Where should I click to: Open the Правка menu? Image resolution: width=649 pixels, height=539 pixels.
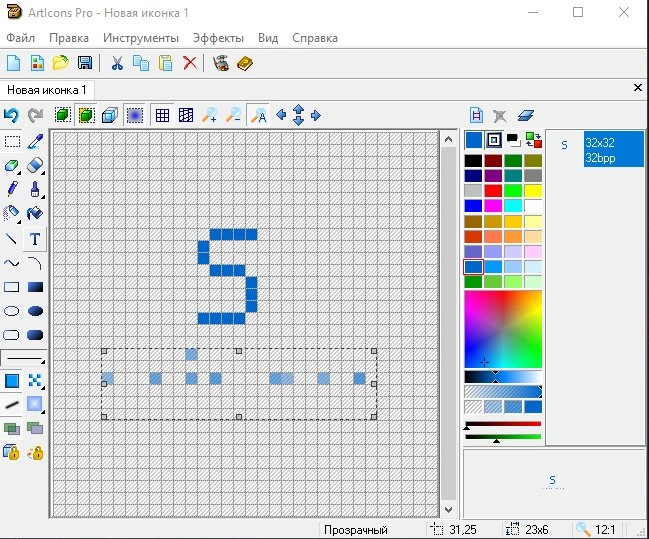coord(69,38)
